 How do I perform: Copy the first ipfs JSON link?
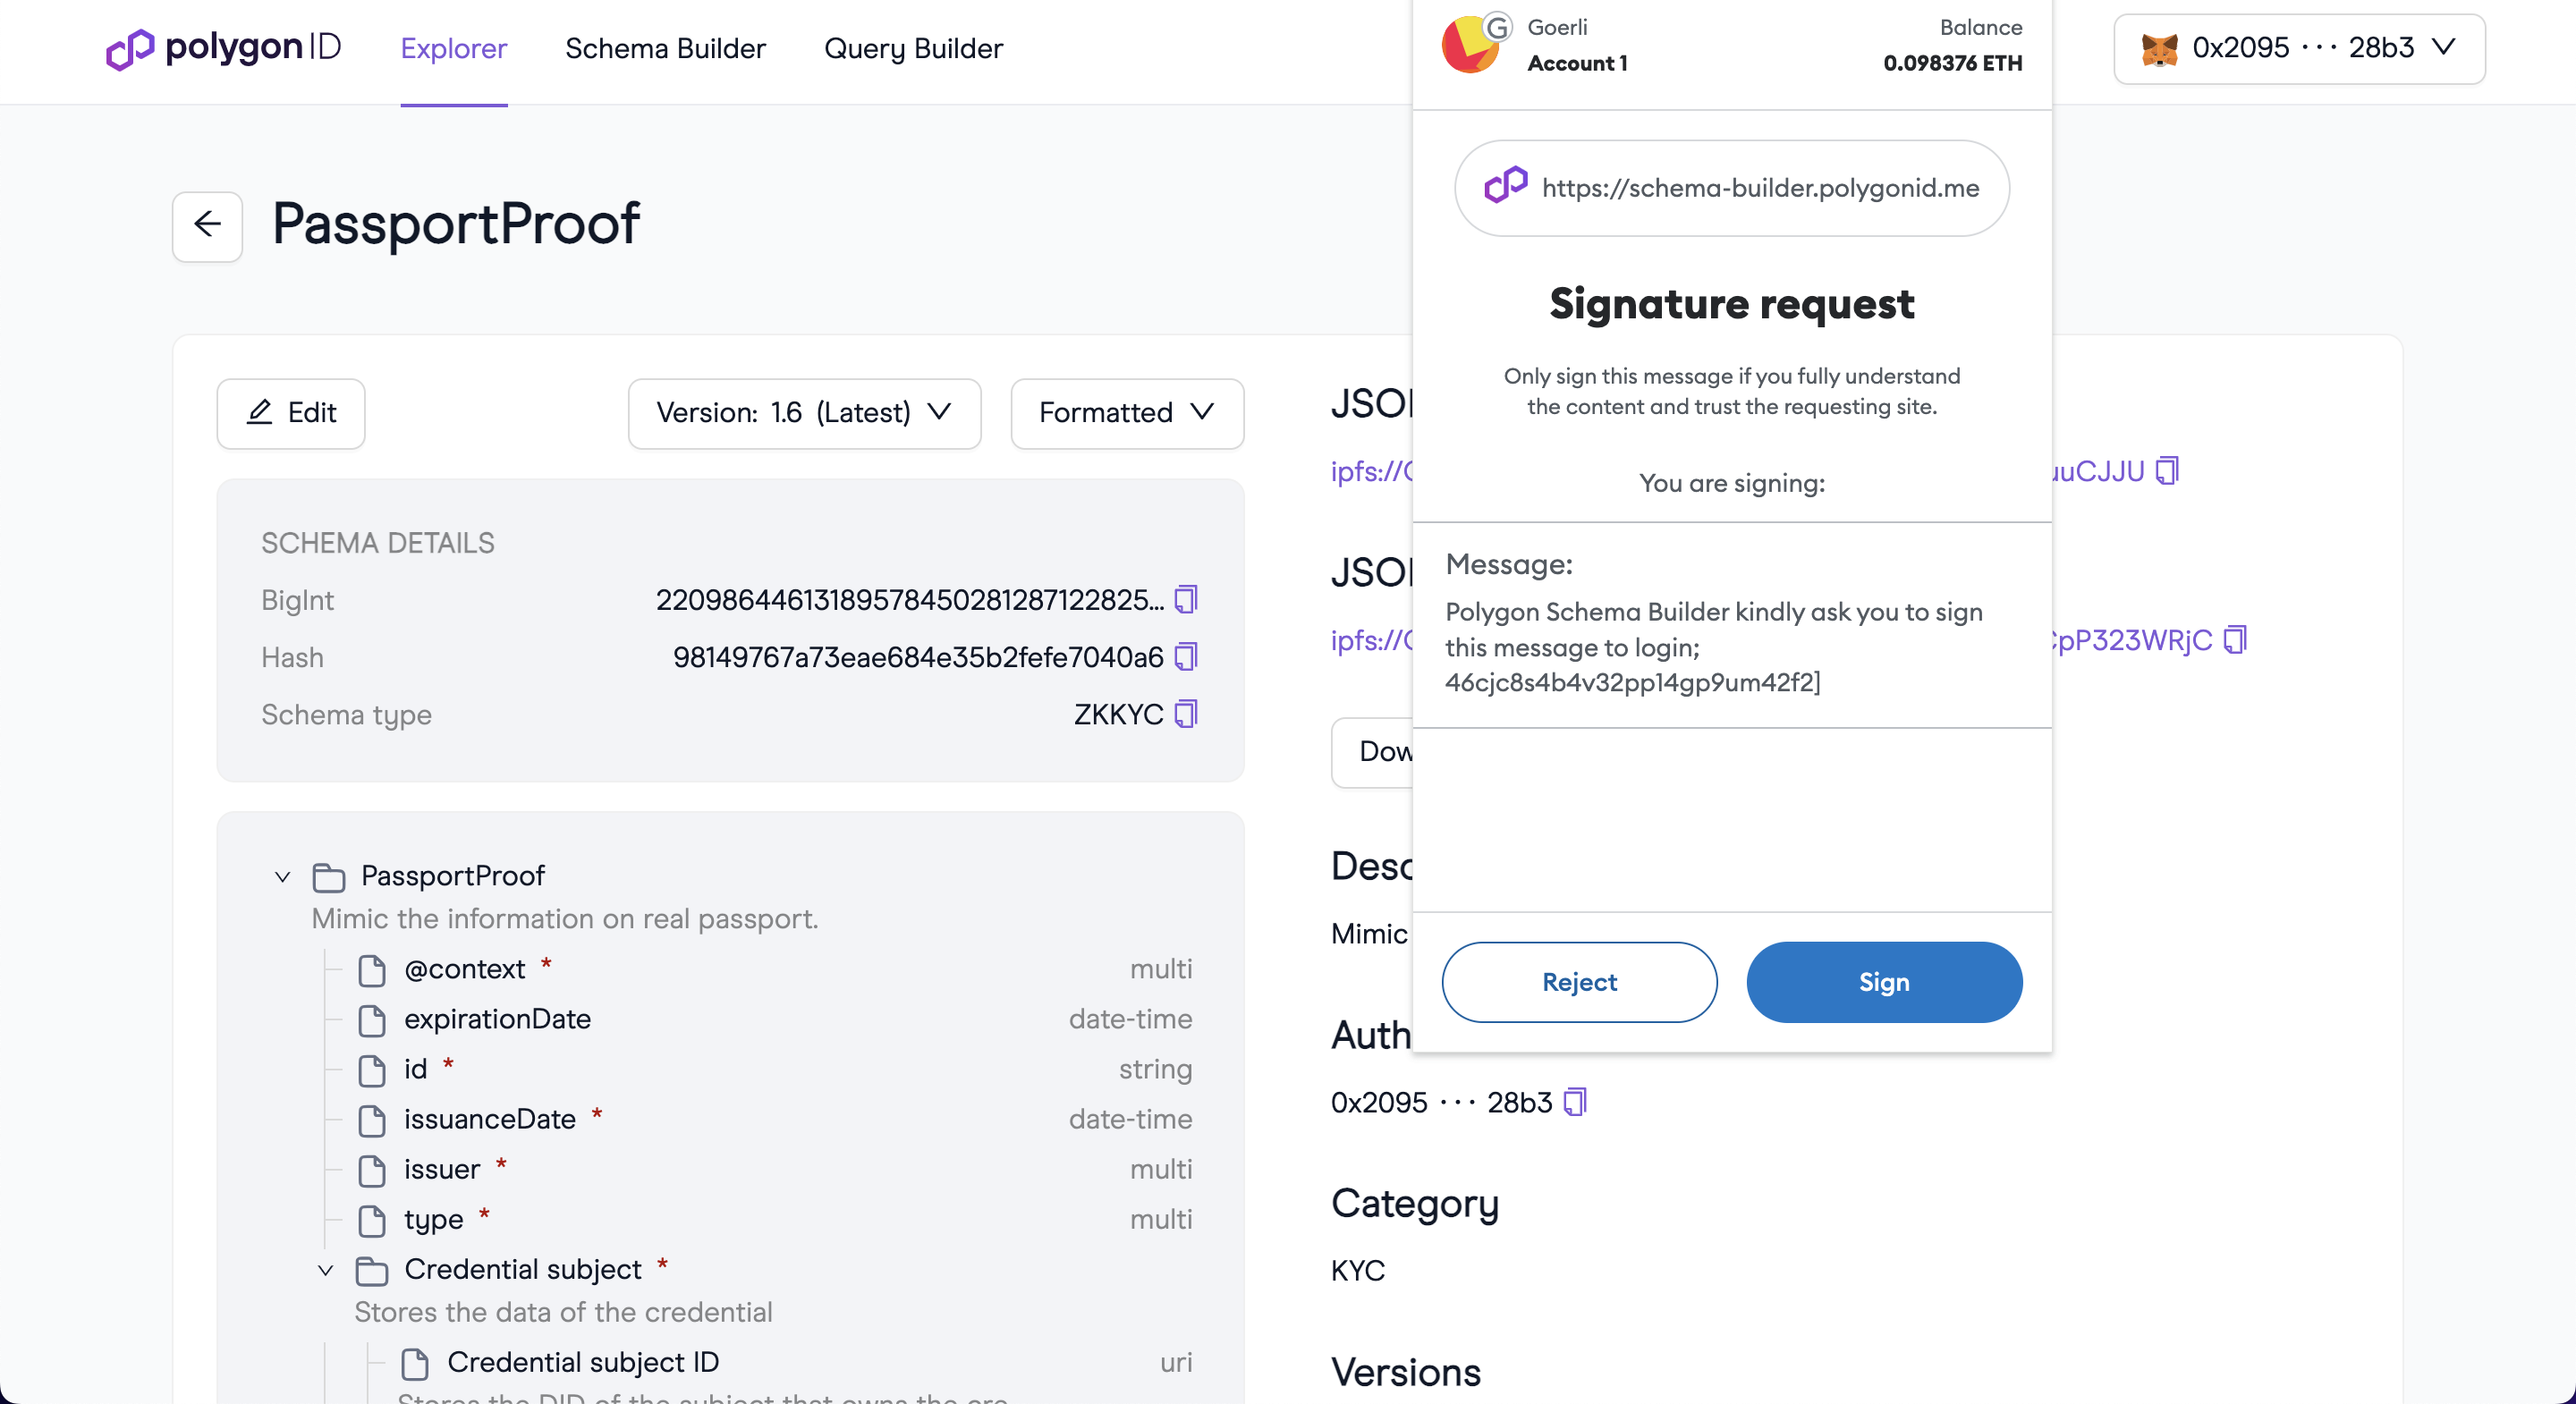2167,470
